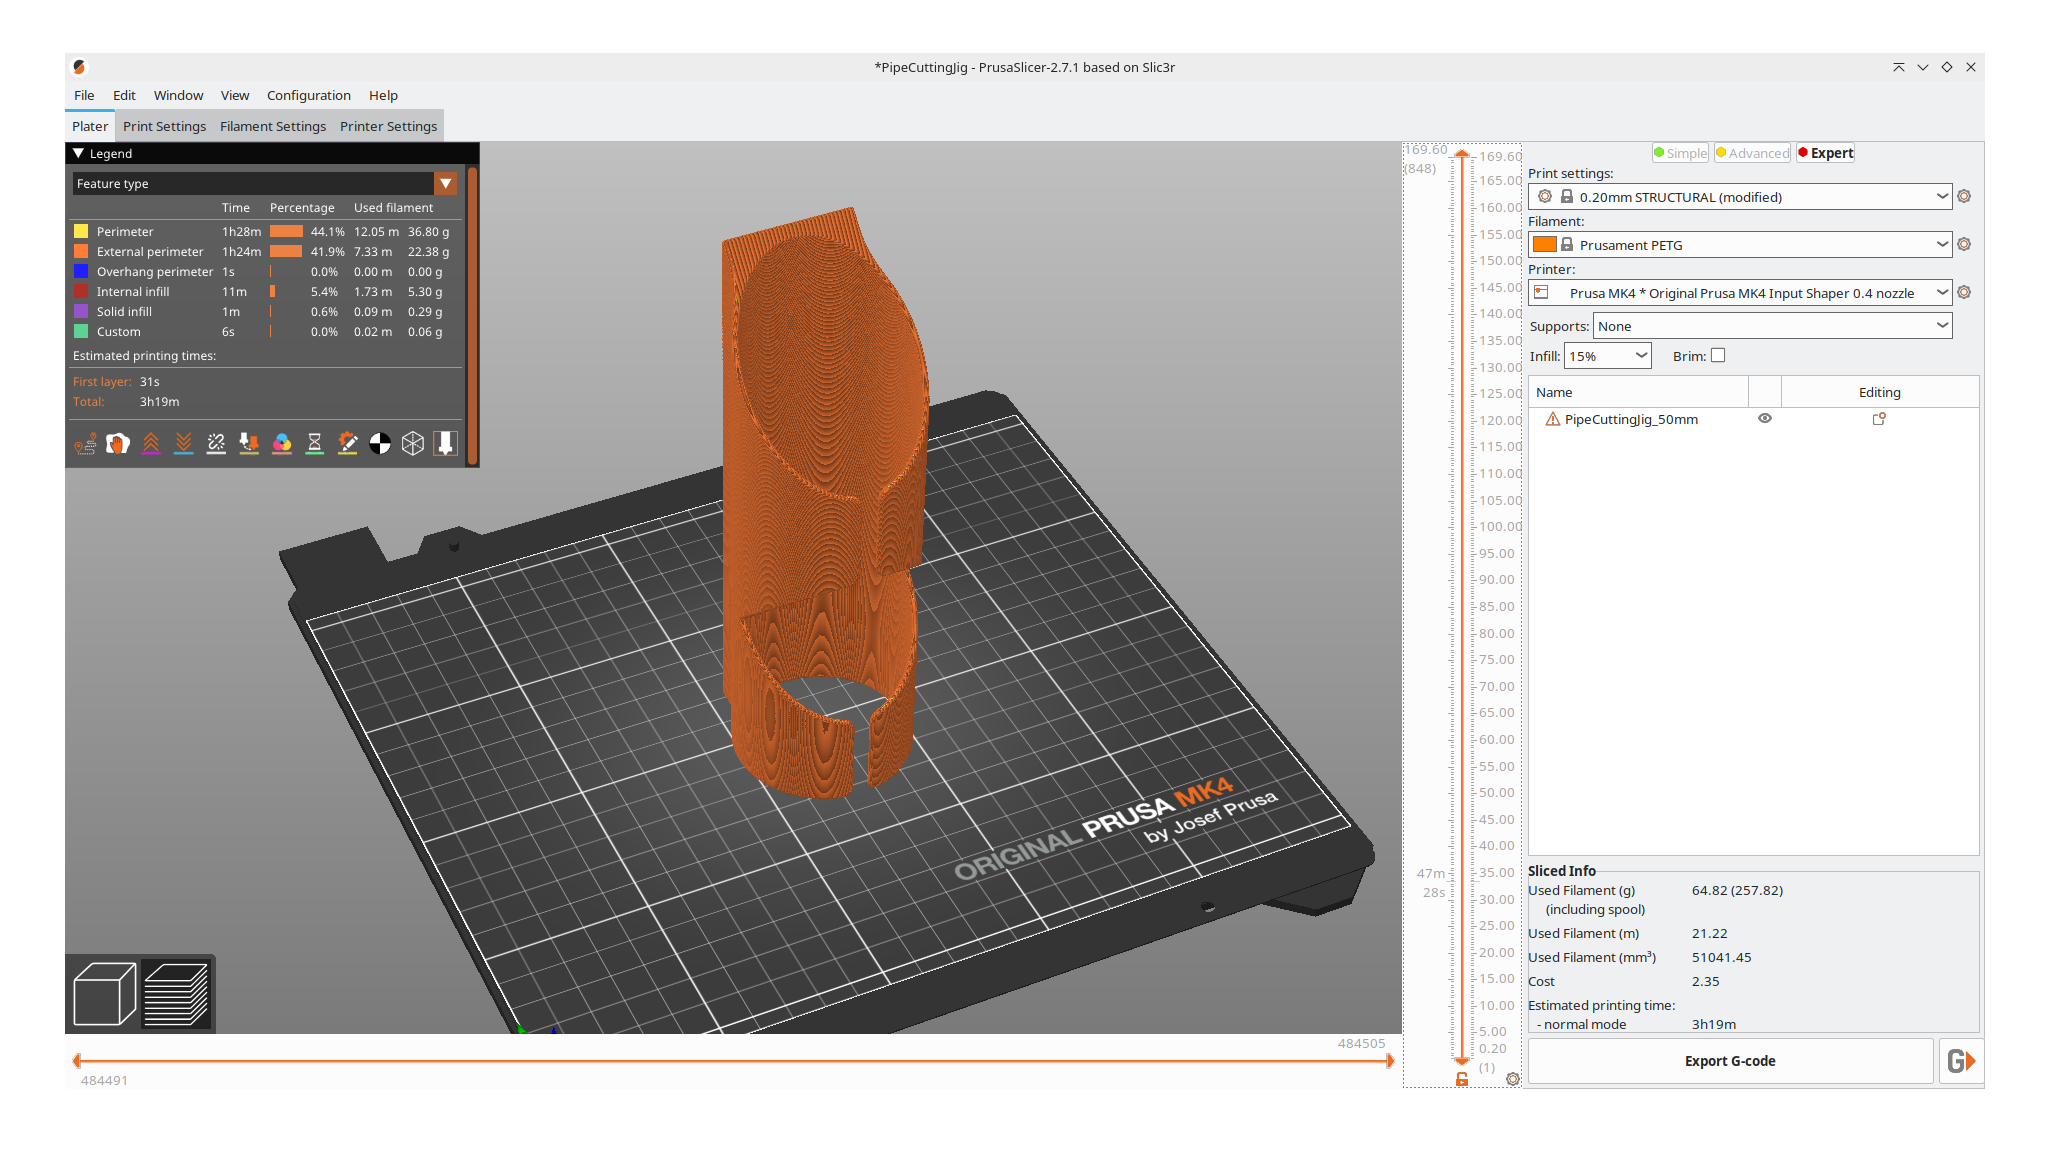Toggle the Color changes icon
Image resolution: width=2050 pixels, height=1166 pixels.
tap(282, 444)
